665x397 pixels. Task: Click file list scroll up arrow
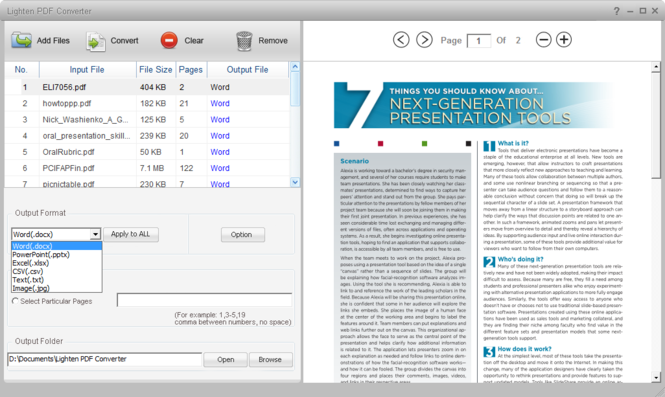(295, 67)
